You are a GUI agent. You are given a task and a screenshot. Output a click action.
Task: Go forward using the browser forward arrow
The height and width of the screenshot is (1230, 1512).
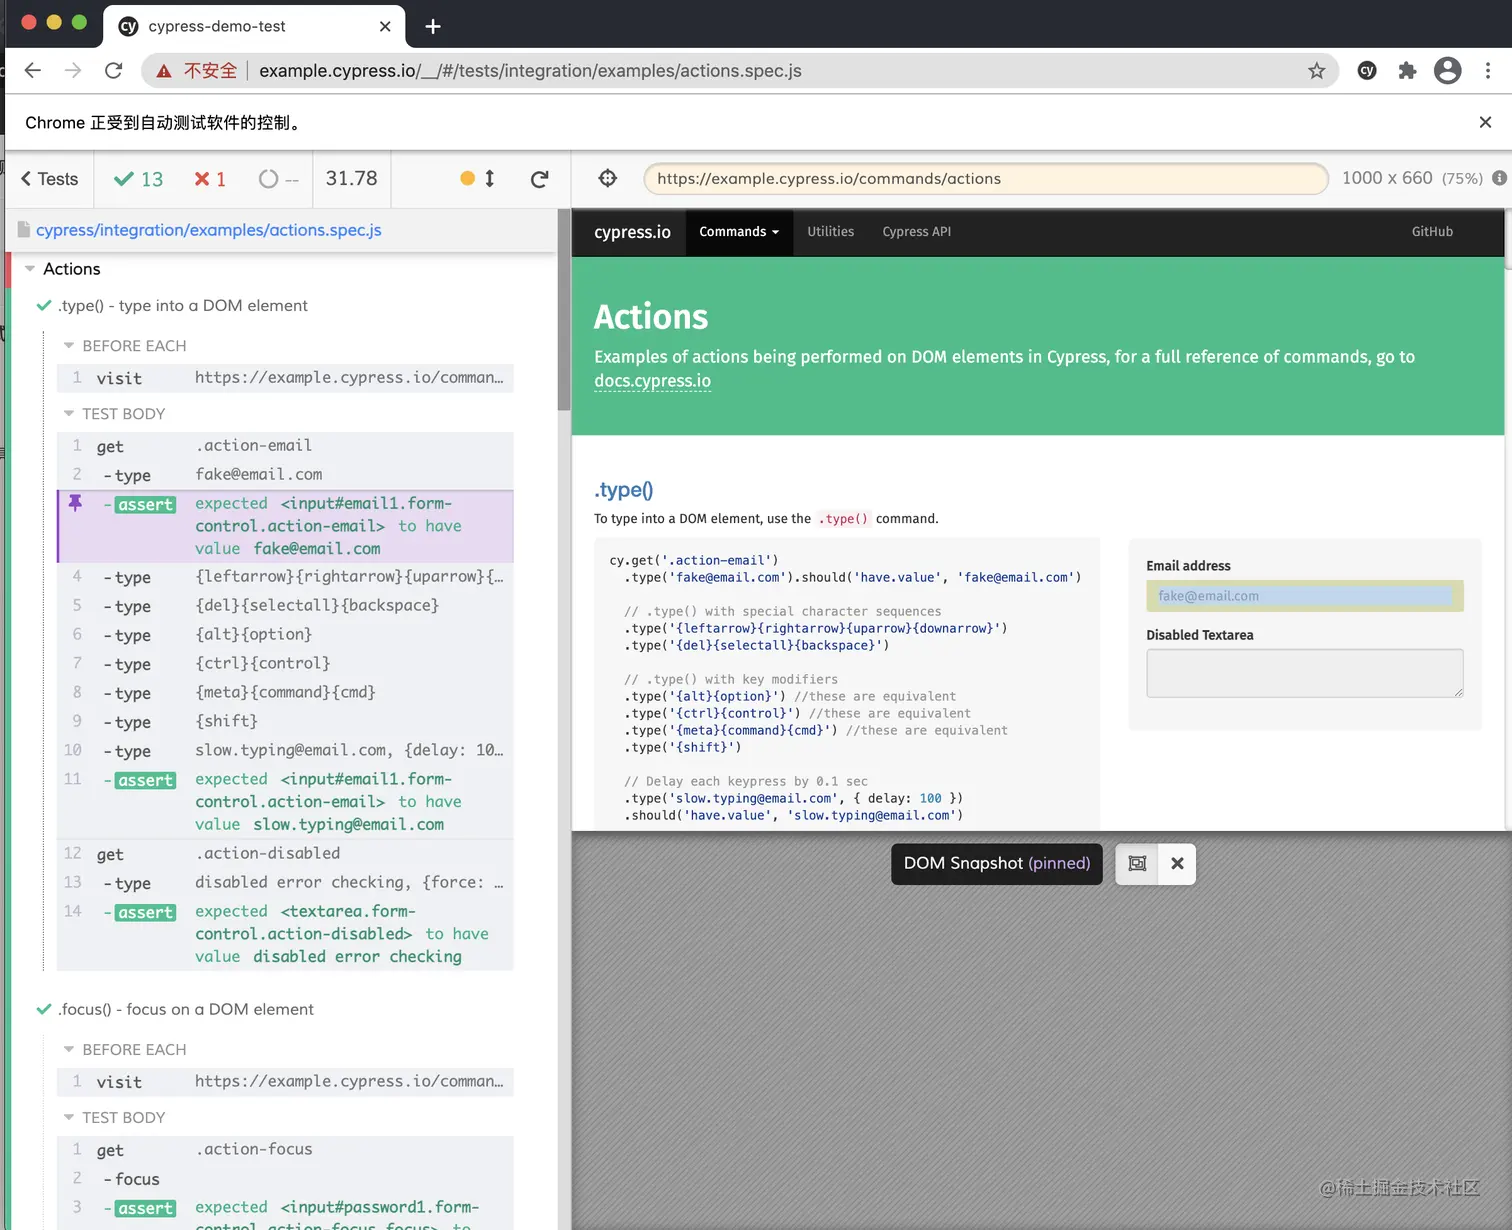73,70
